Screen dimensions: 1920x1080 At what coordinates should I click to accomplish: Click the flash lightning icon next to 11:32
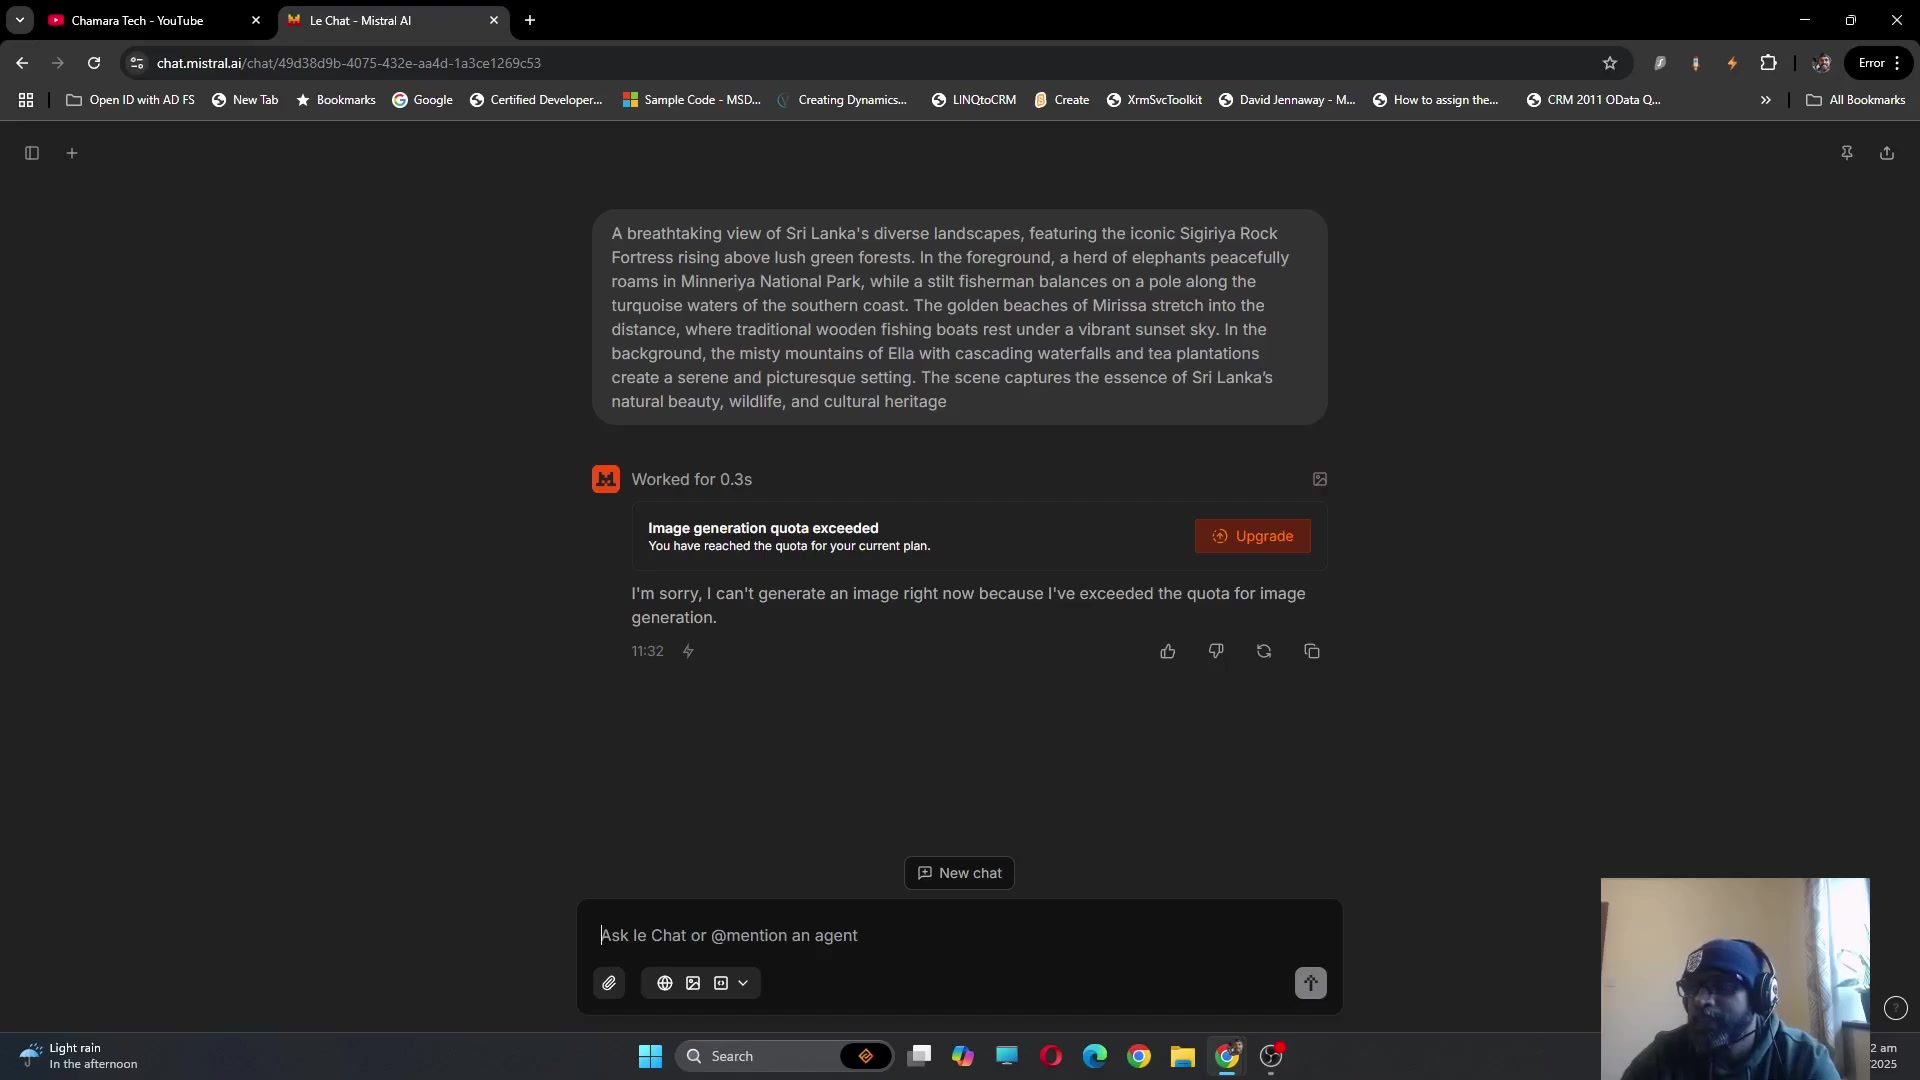[x=688, y=651]
